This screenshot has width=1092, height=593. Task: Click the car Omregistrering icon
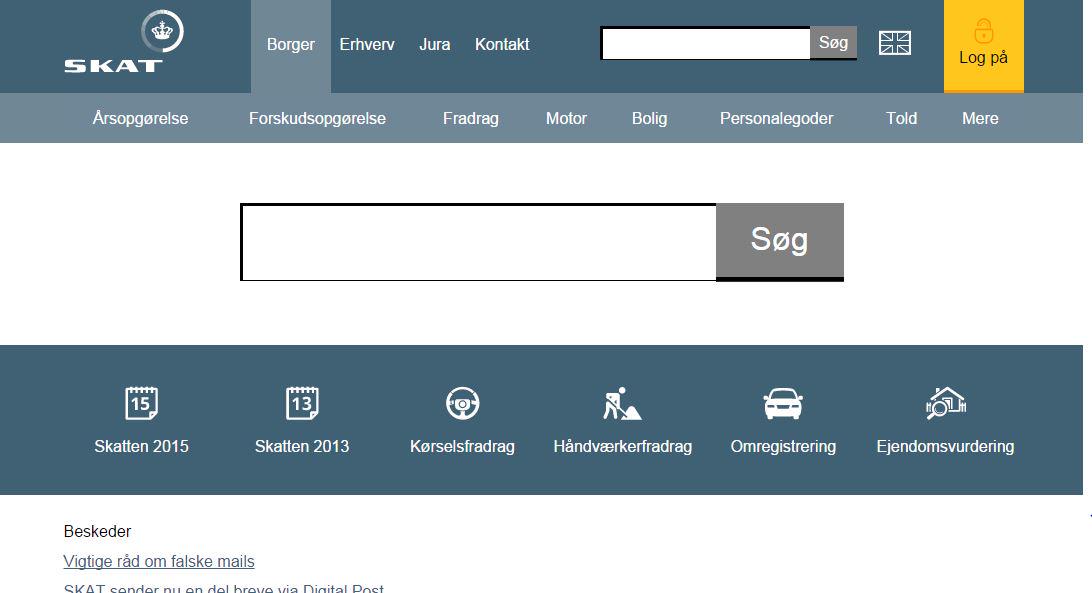(783, 403)
